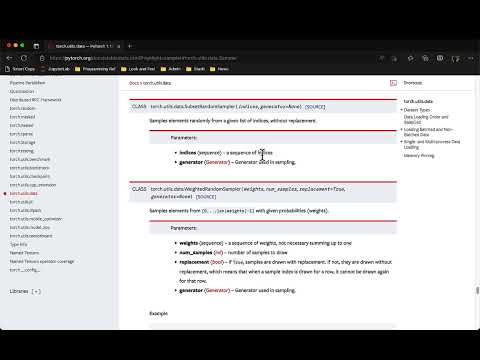The image size is (480, 360).
Task: Open torch.__config__ in sidebar
Action: click(25, 270)
